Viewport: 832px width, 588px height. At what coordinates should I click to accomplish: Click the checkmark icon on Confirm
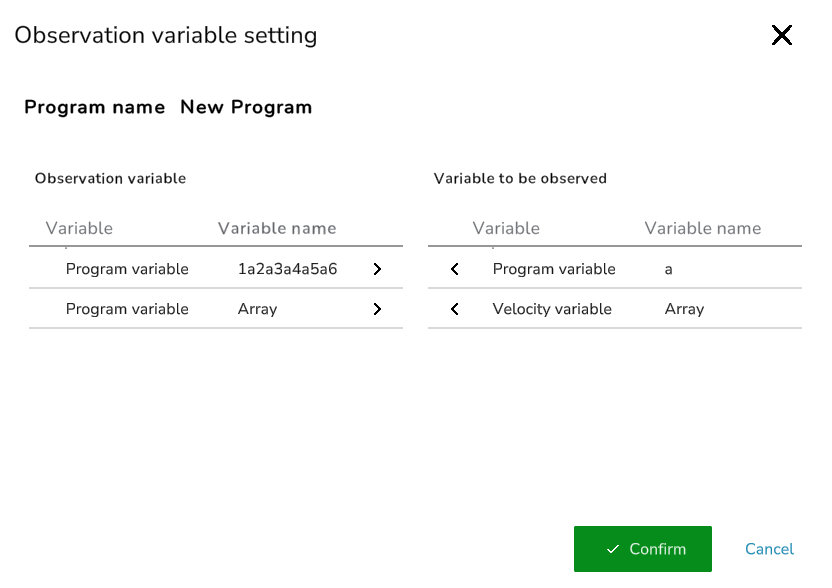pos(613,549)
